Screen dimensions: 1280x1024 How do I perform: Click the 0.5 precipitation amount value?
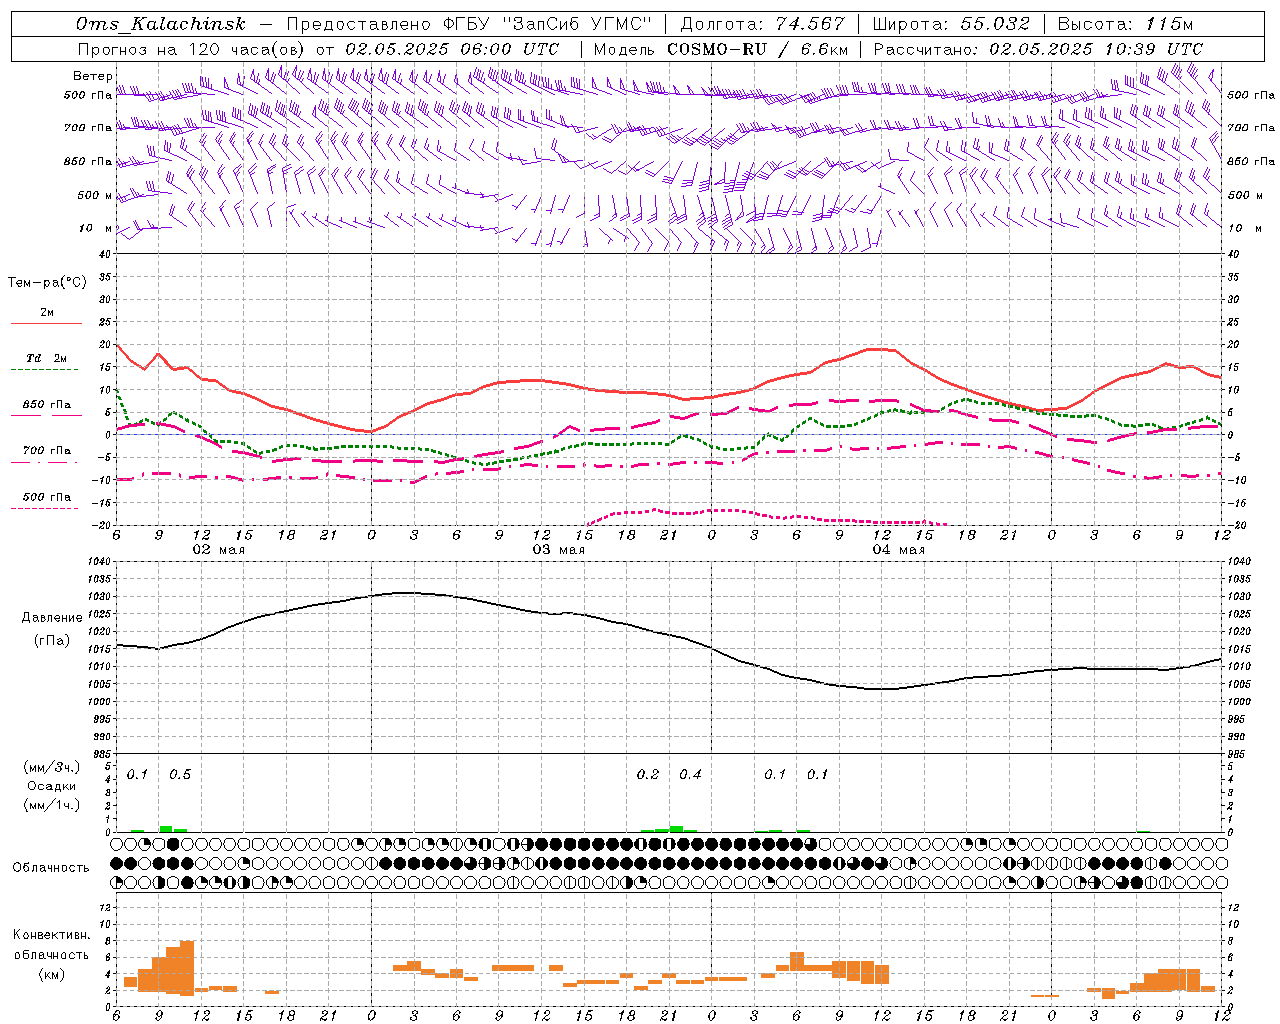click(180, 774)
